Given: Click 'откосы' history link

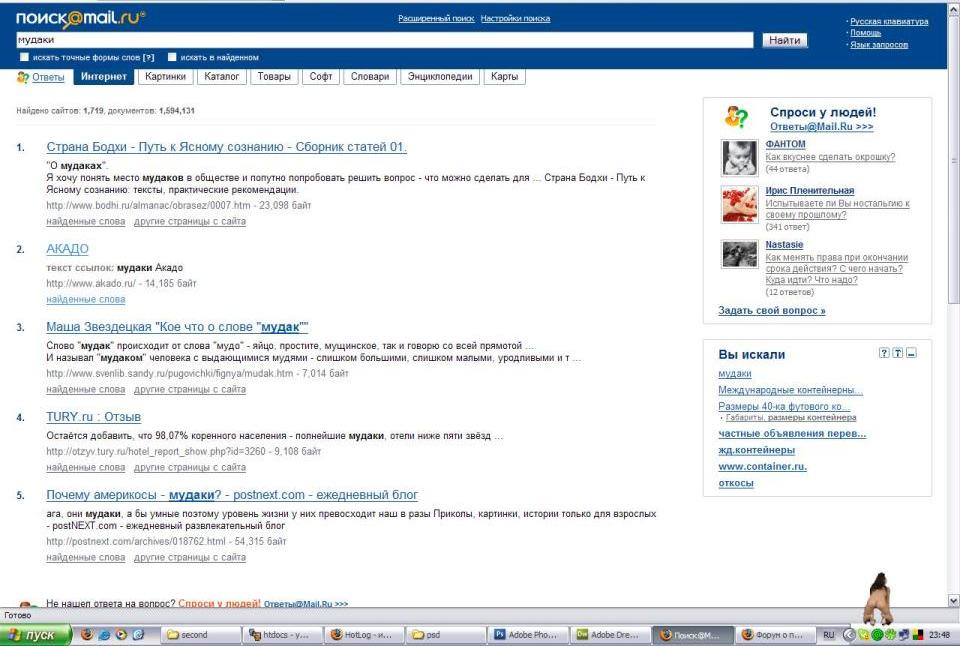Looking at the screenshot, I should 736,483.
